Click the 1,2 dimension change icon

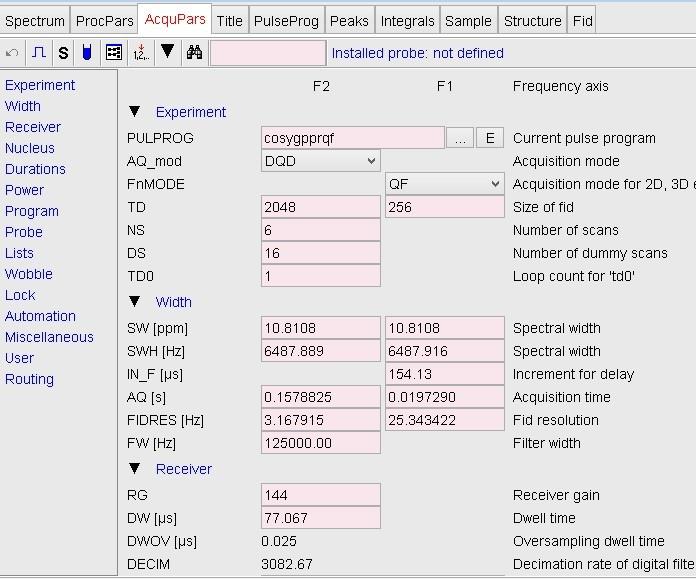pyautogui.click(x=141, y=53)
